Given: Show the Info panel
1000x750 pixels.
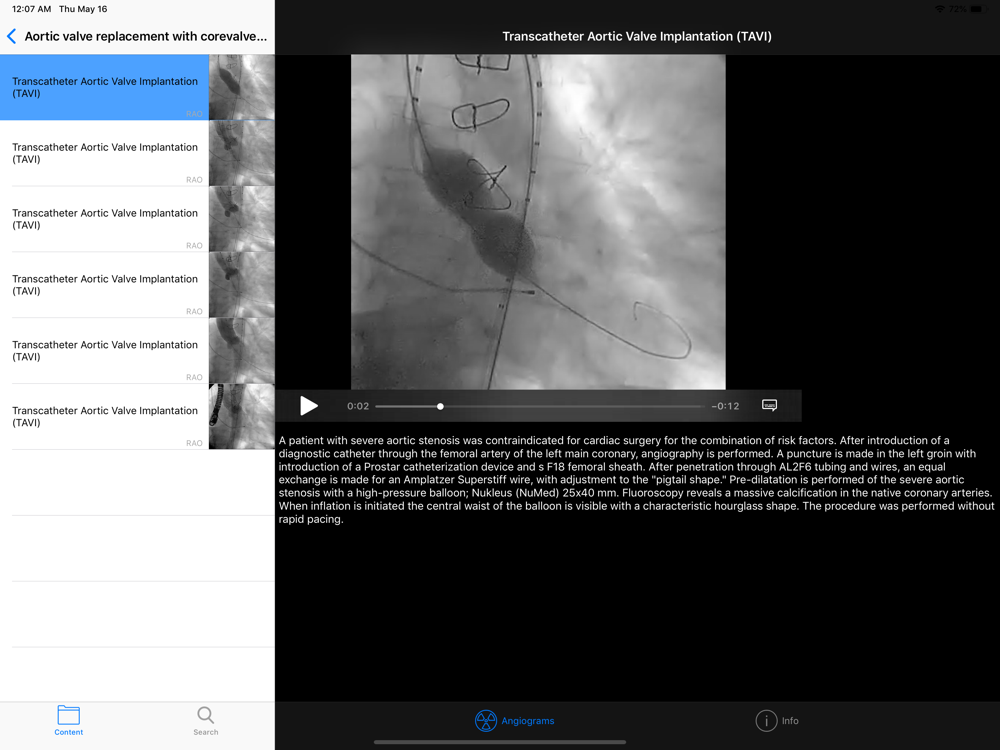Looking at the screenshot, I should click(x=777, y=720).
